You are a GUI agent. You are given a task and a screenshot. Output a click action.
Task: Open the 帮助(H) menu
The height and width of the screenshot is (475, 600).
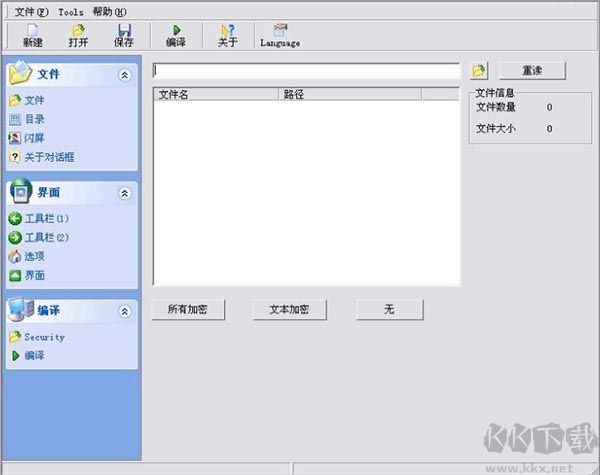pos(109,12)
